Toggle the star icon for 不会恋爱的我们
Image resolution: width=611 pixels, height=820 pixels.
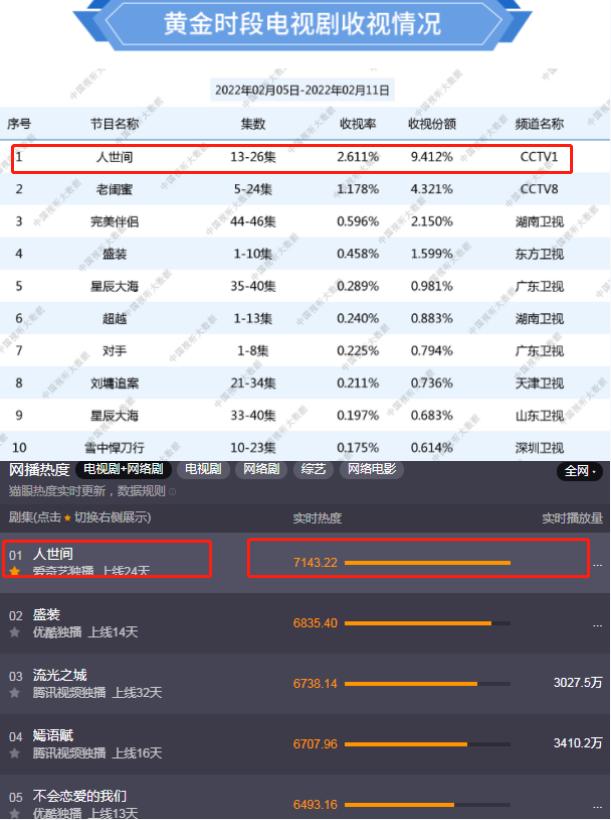pos(15,814)
